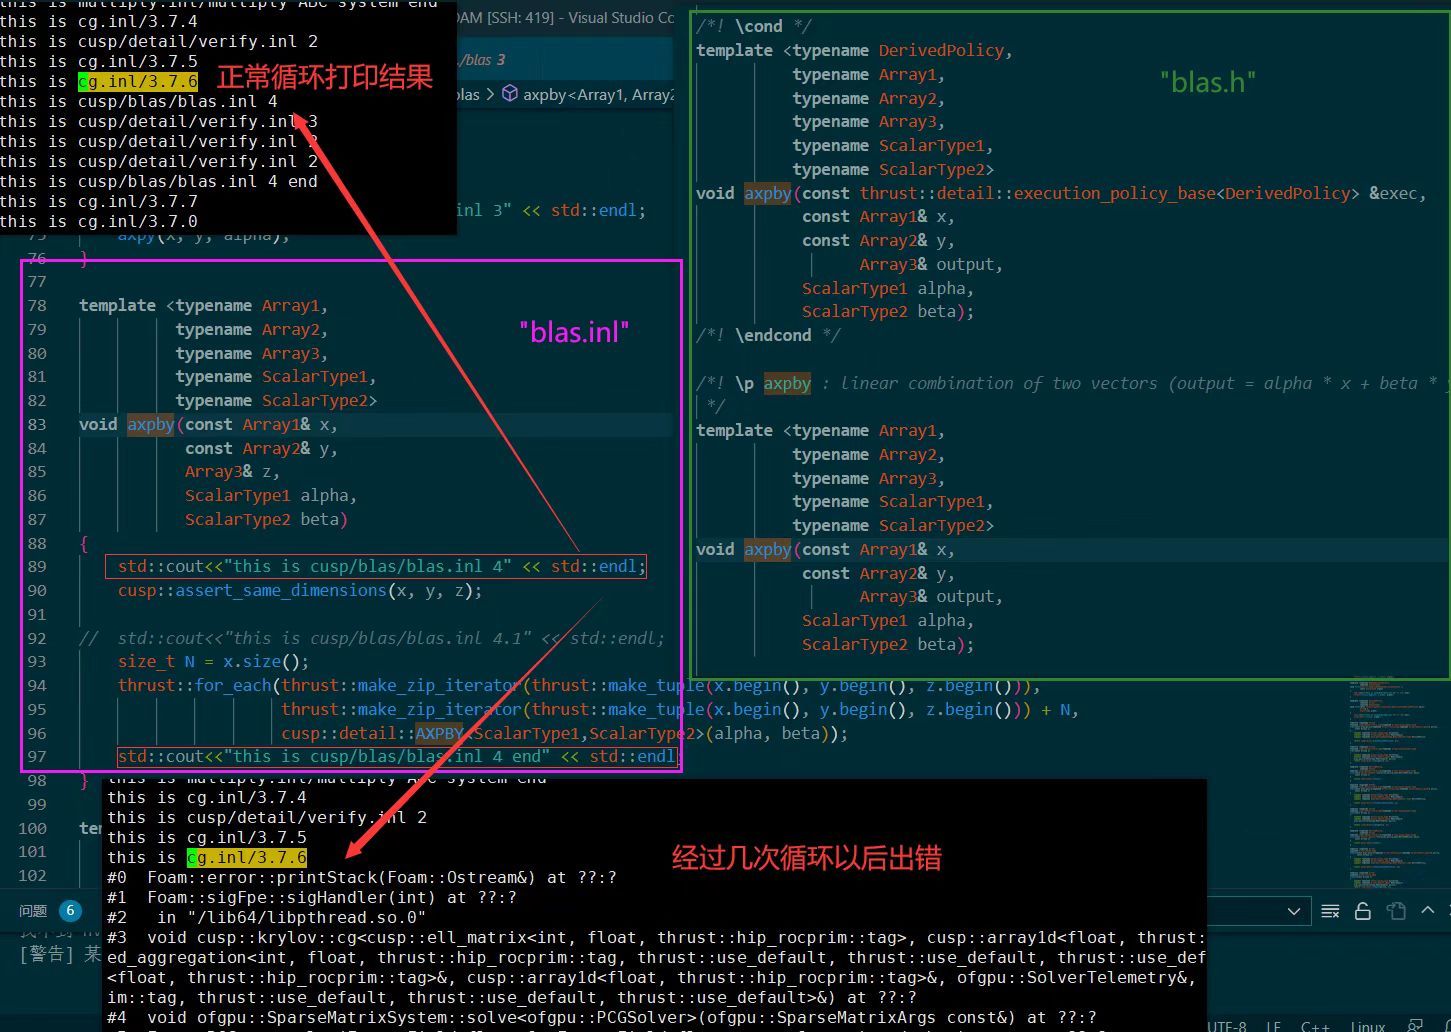Click the UTF-8 encoding status item
This screenshot has width=1451, height=1032.
[1227, 1026]
